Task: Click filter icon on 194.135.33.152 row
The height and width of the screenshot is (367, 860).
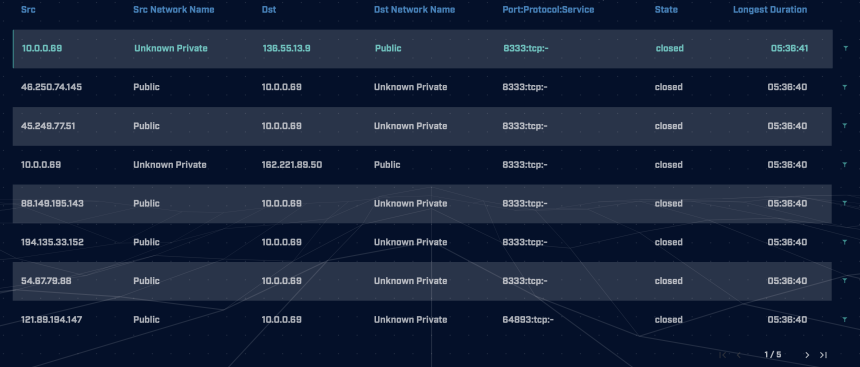Action: pyautogui.click(x=845, y=242)
